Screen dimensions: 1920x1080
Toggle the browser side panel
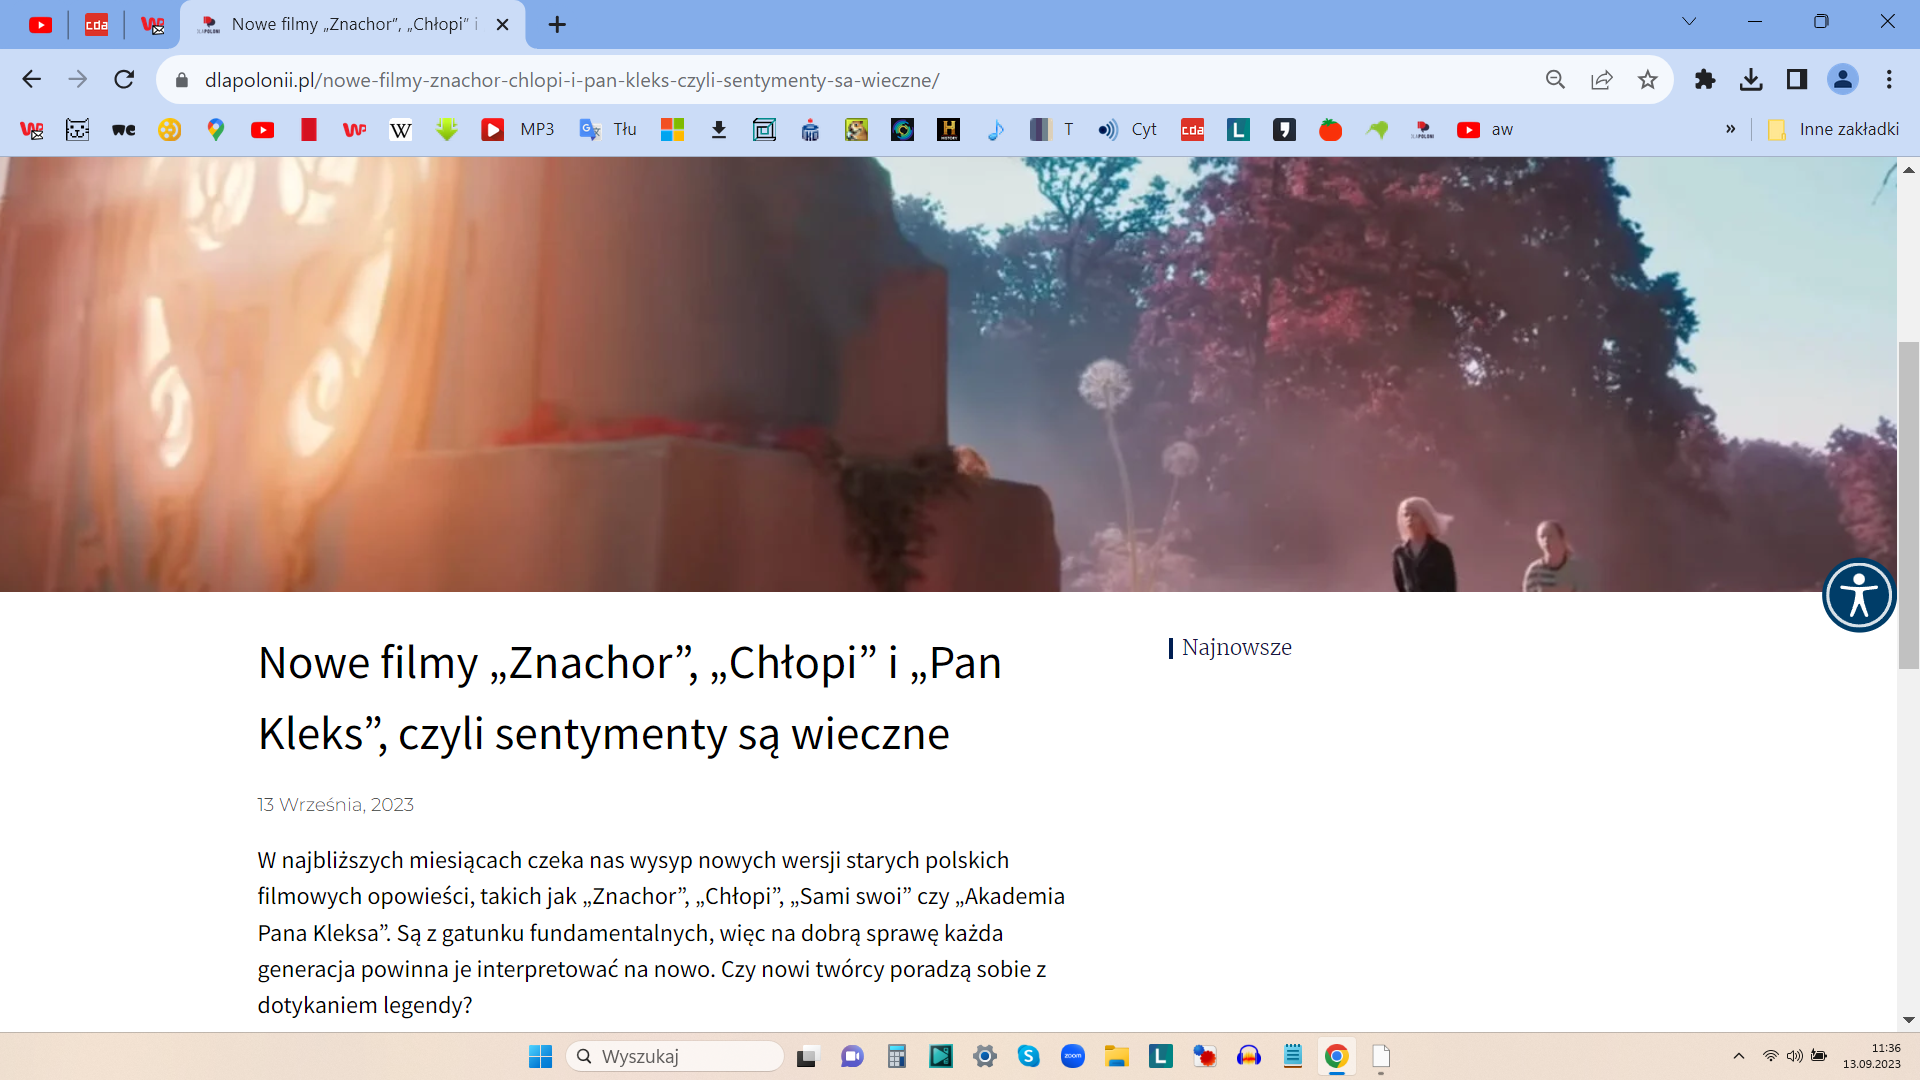point(1797,80)
